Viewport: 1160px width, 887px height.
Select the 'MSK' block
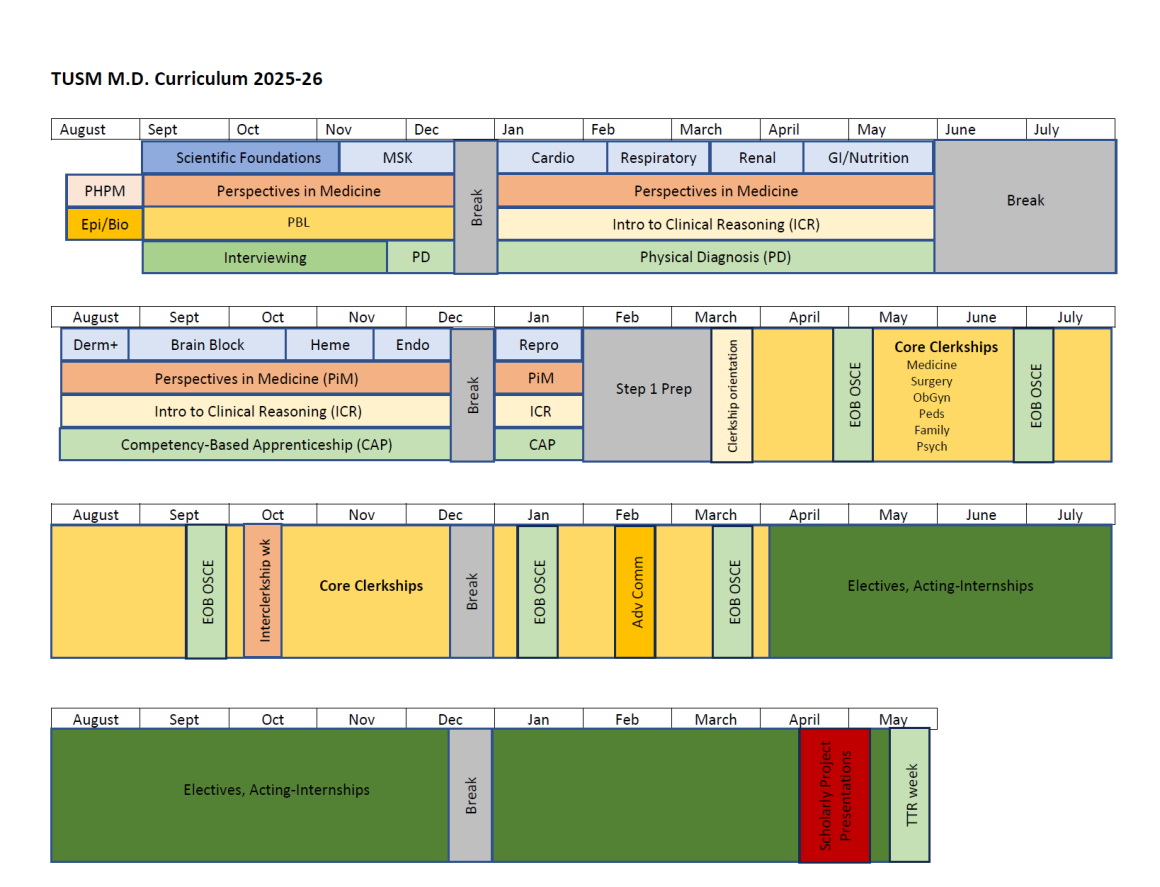click(397, 158)
